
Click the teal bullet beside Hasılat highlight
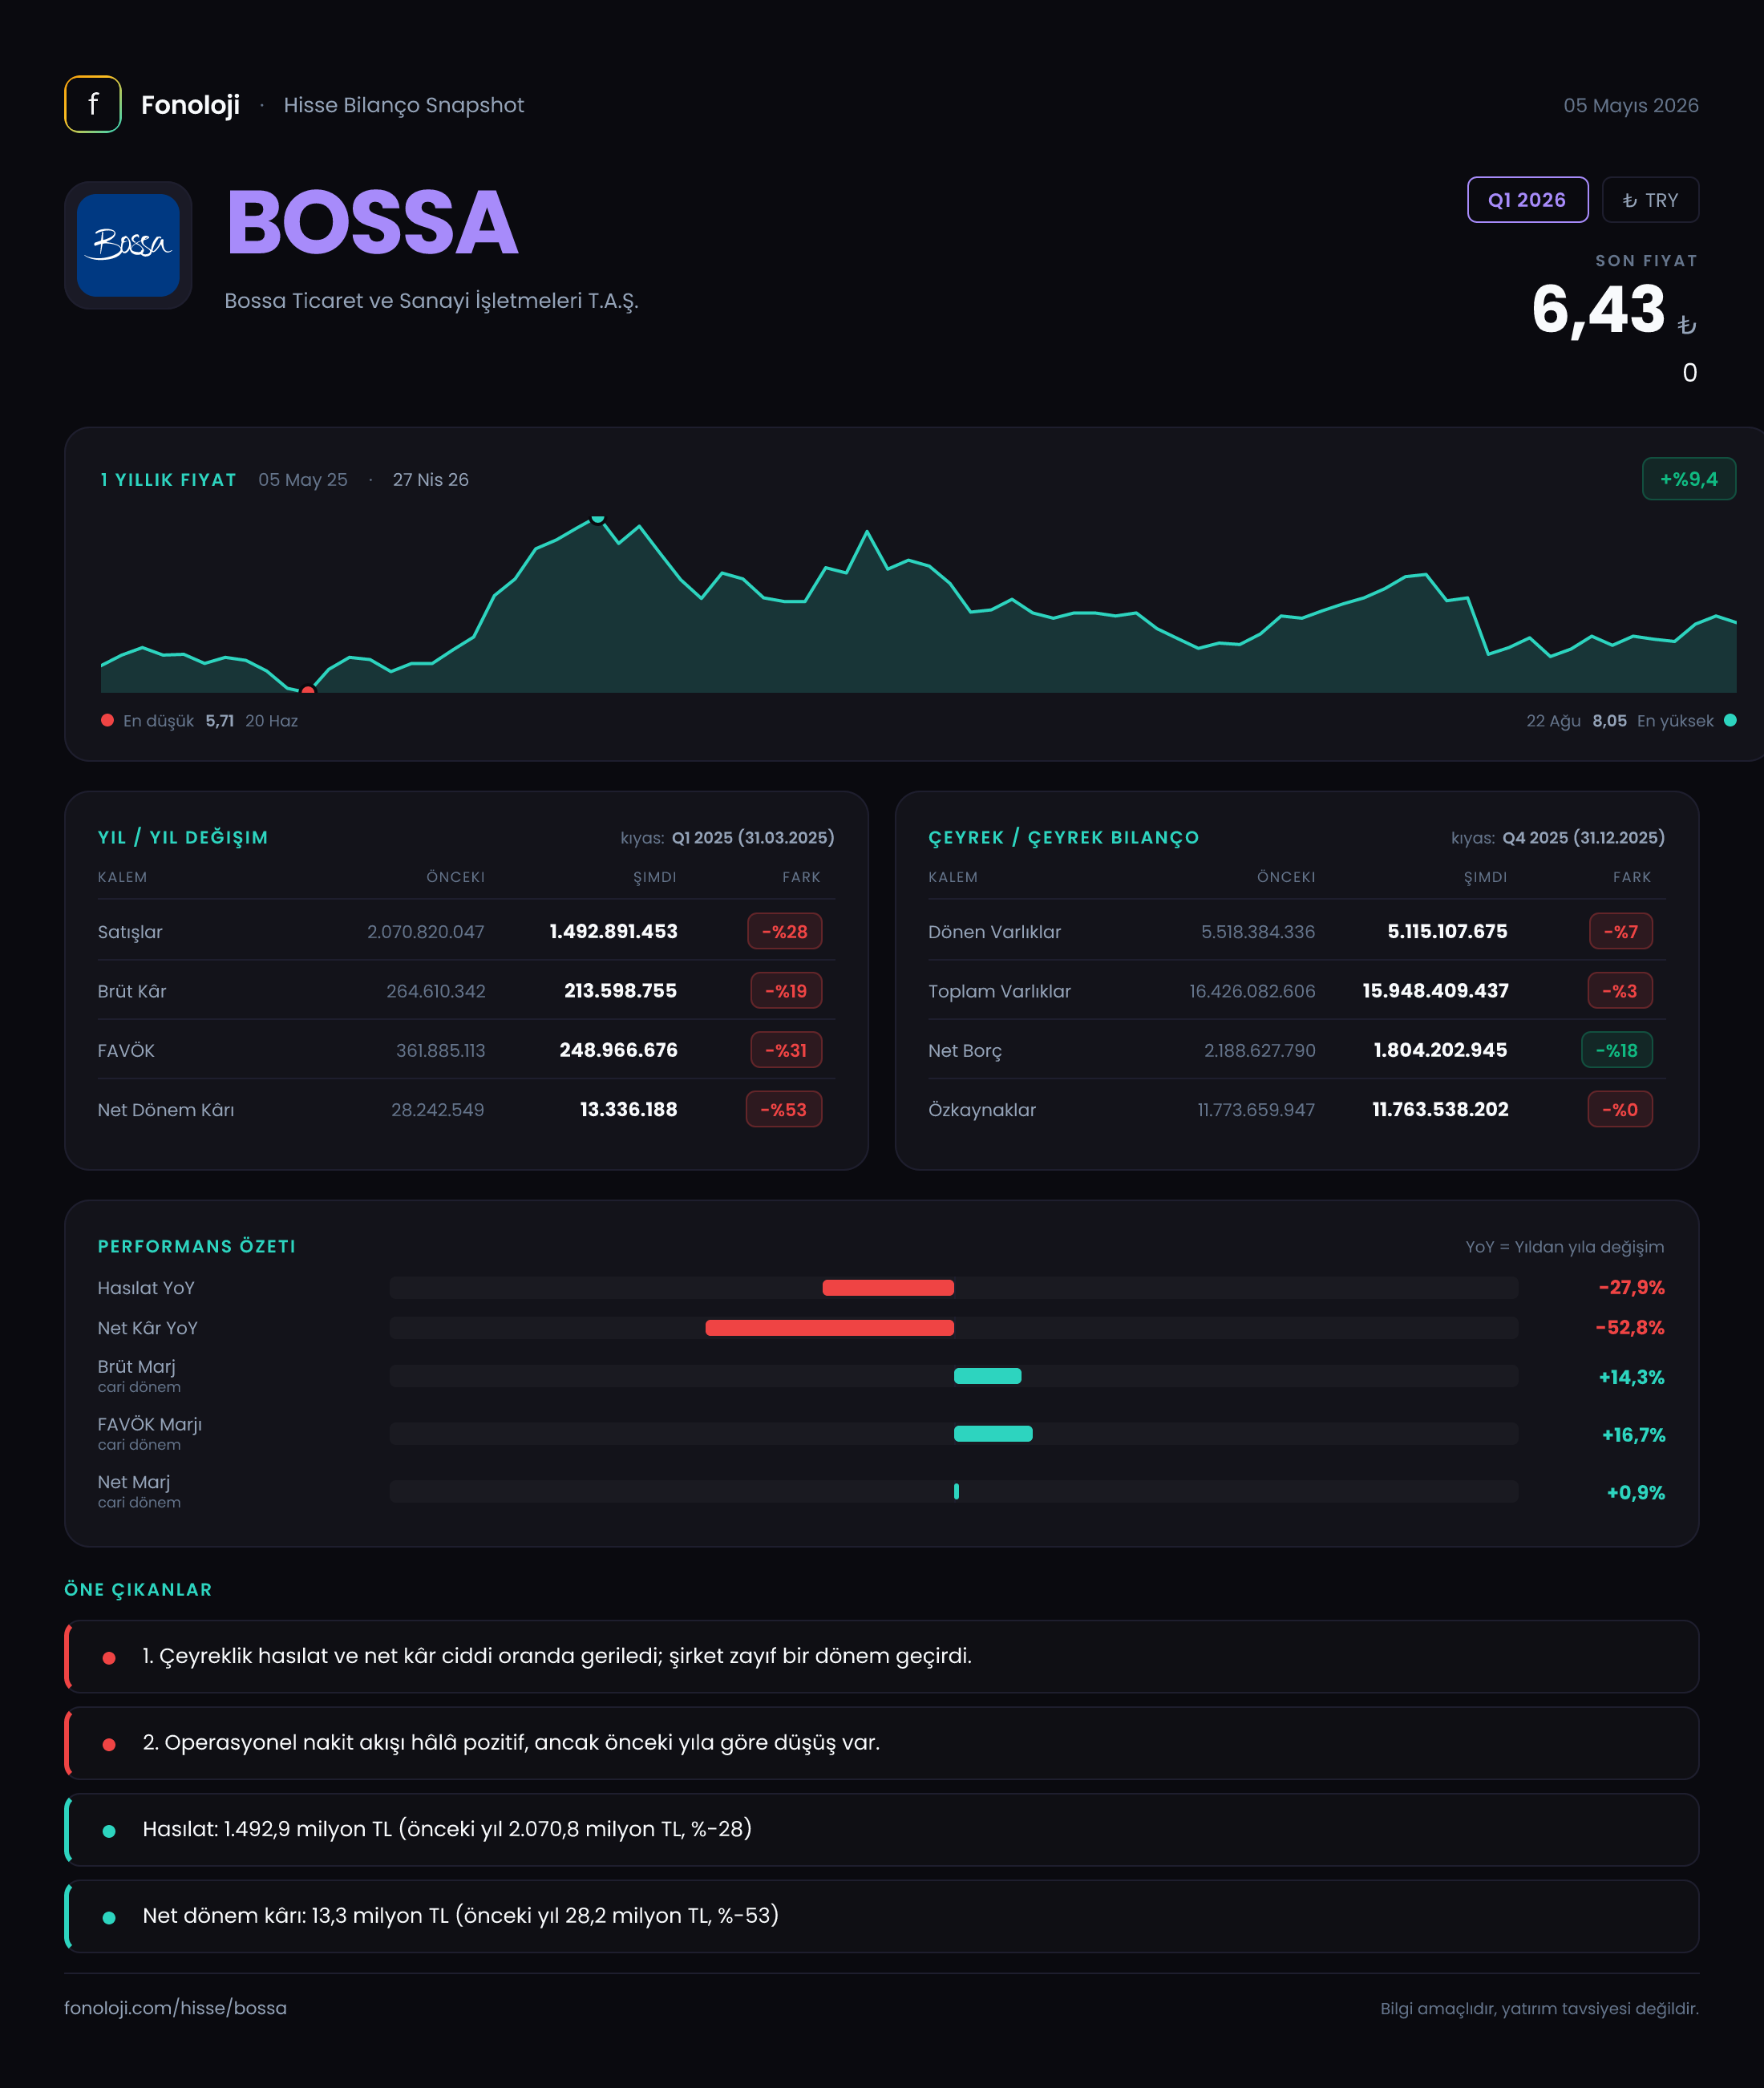[x=109, y=1831]
